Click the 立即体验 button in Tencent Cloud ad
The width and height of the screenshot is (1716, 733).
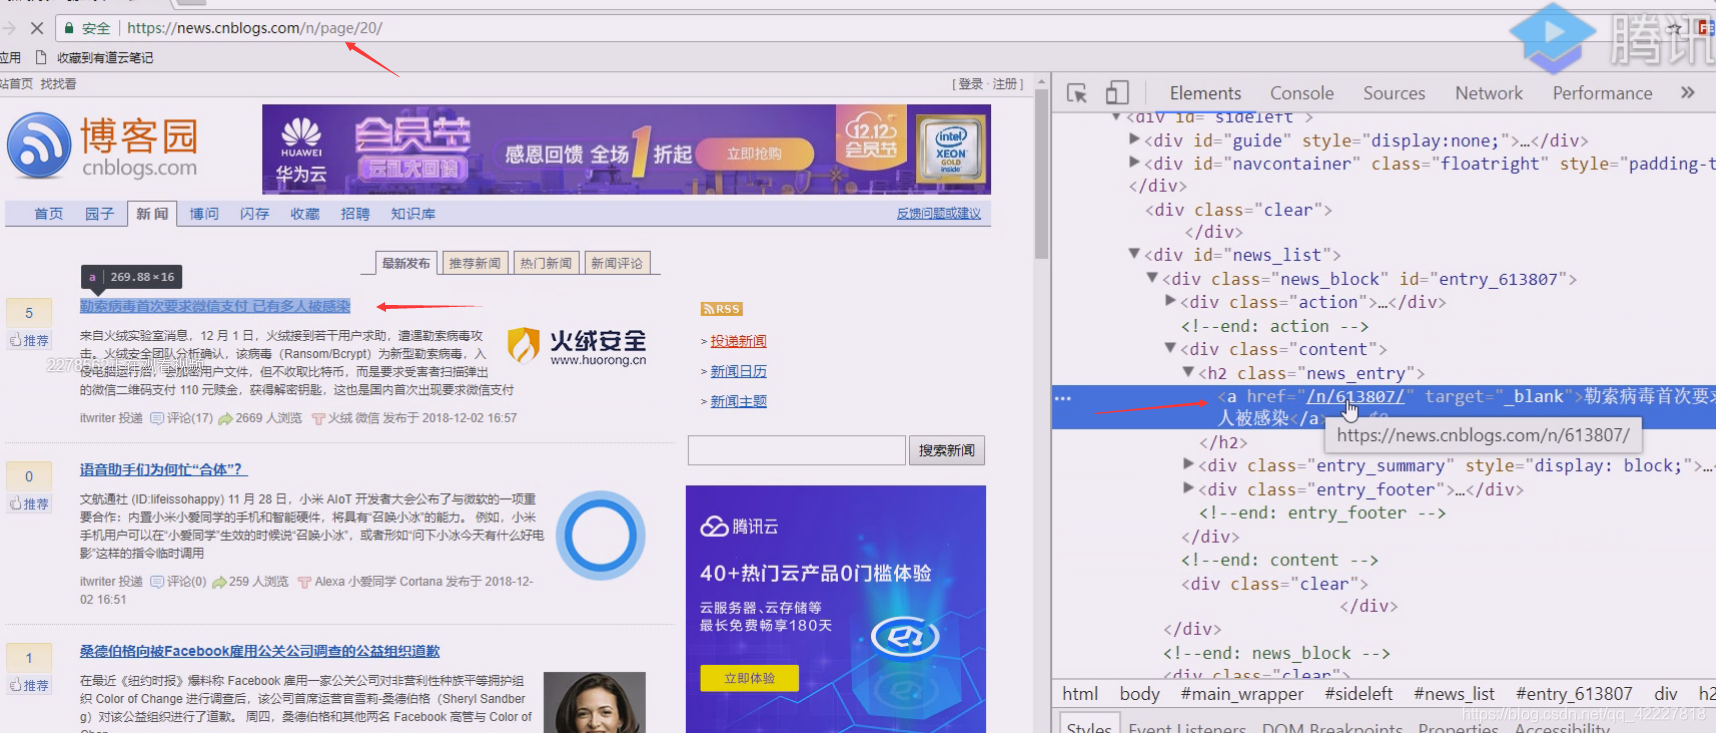[750, 678]
